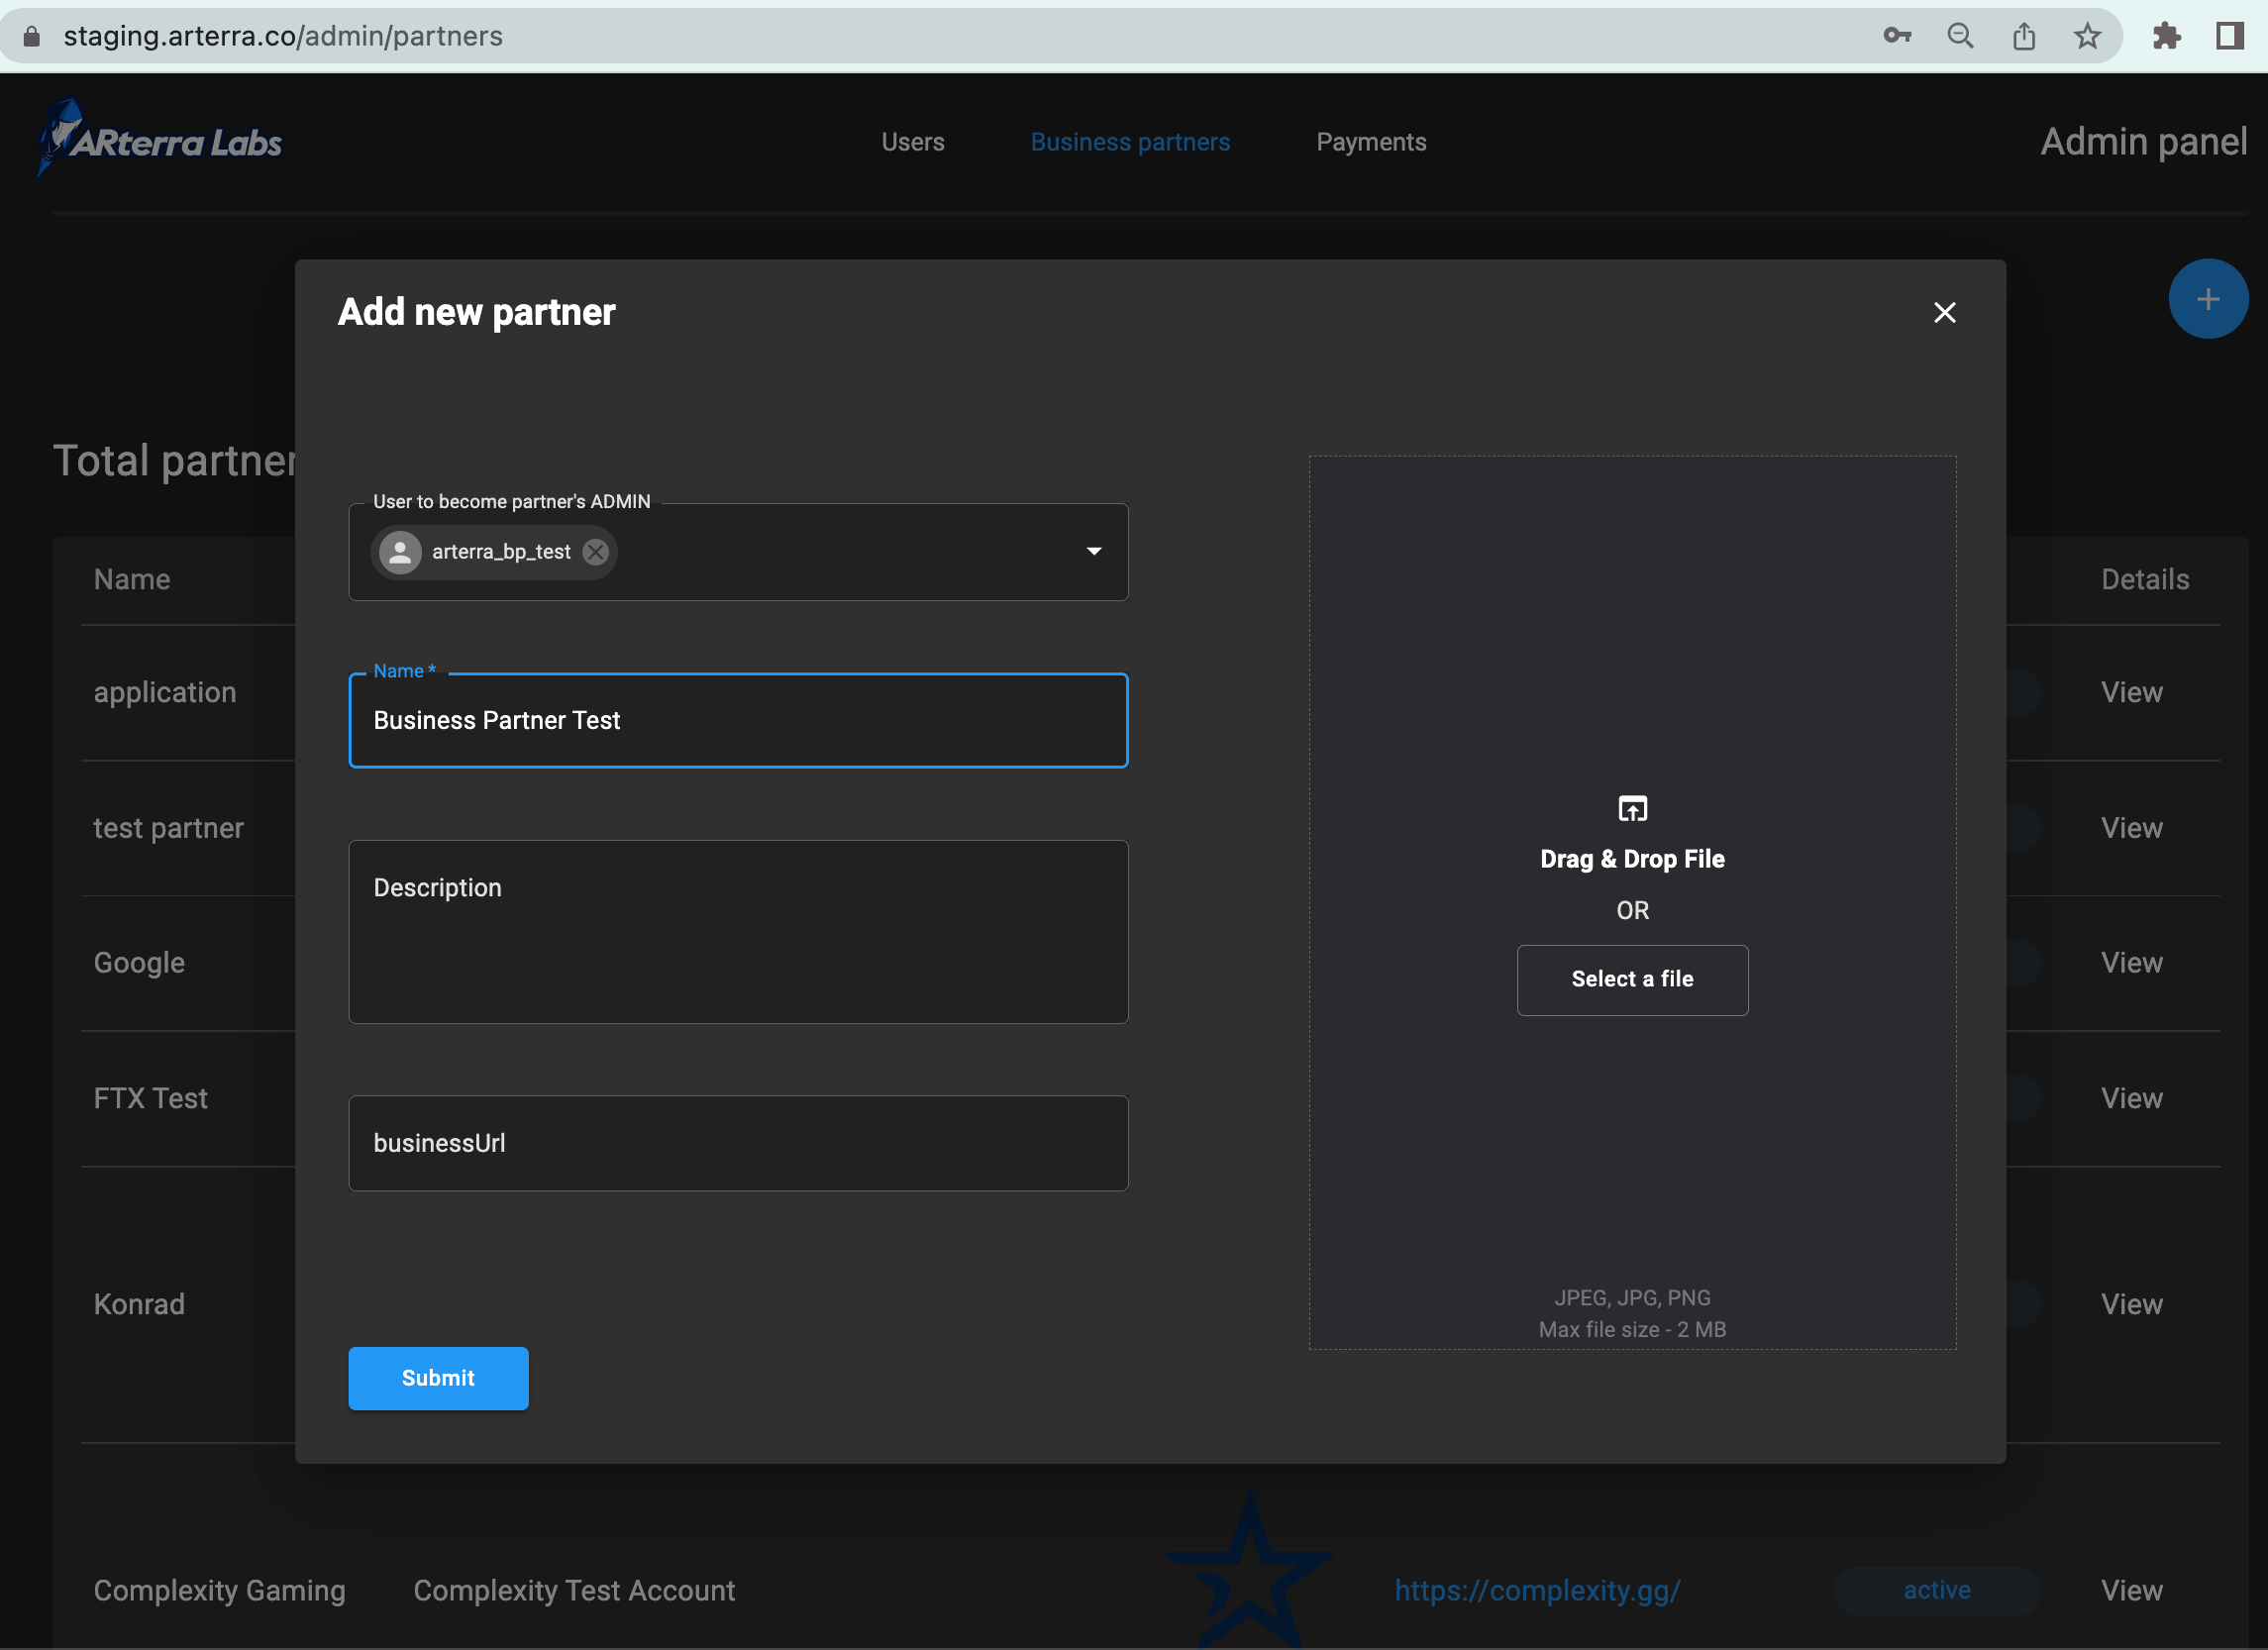Screen dimensions: 2268x1650
Task: Click into the businessUrl field
Action: [x=738, y=1143]
